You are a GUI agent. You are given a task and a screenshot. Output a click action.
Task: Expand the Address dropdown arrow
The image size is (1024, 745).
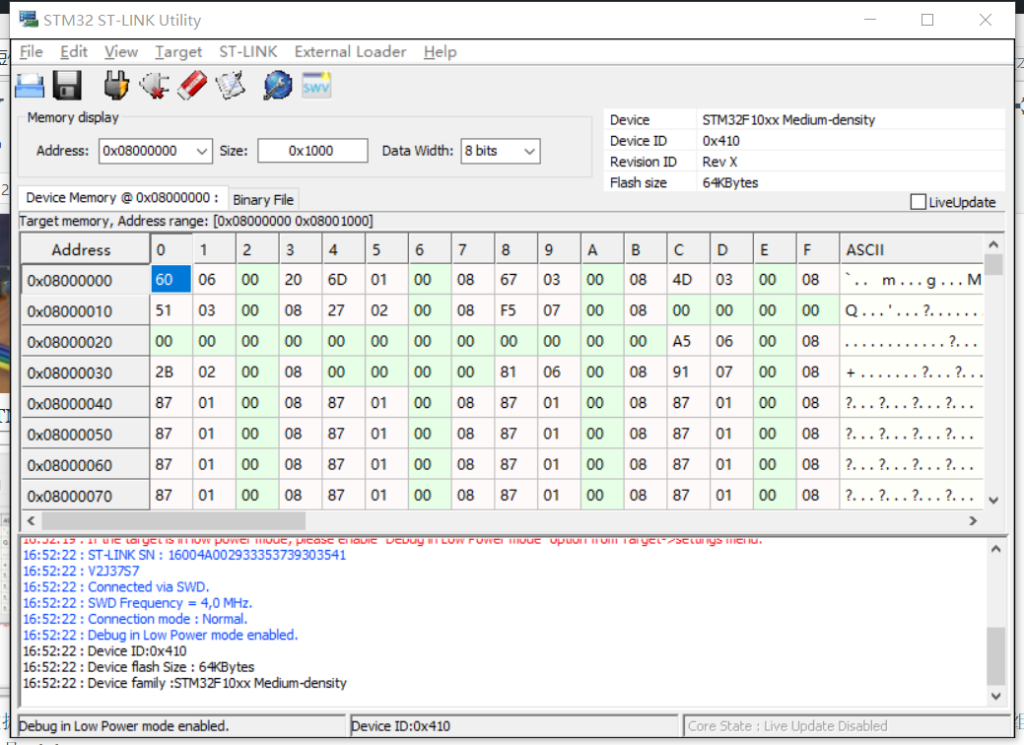[x=202, y=151]
